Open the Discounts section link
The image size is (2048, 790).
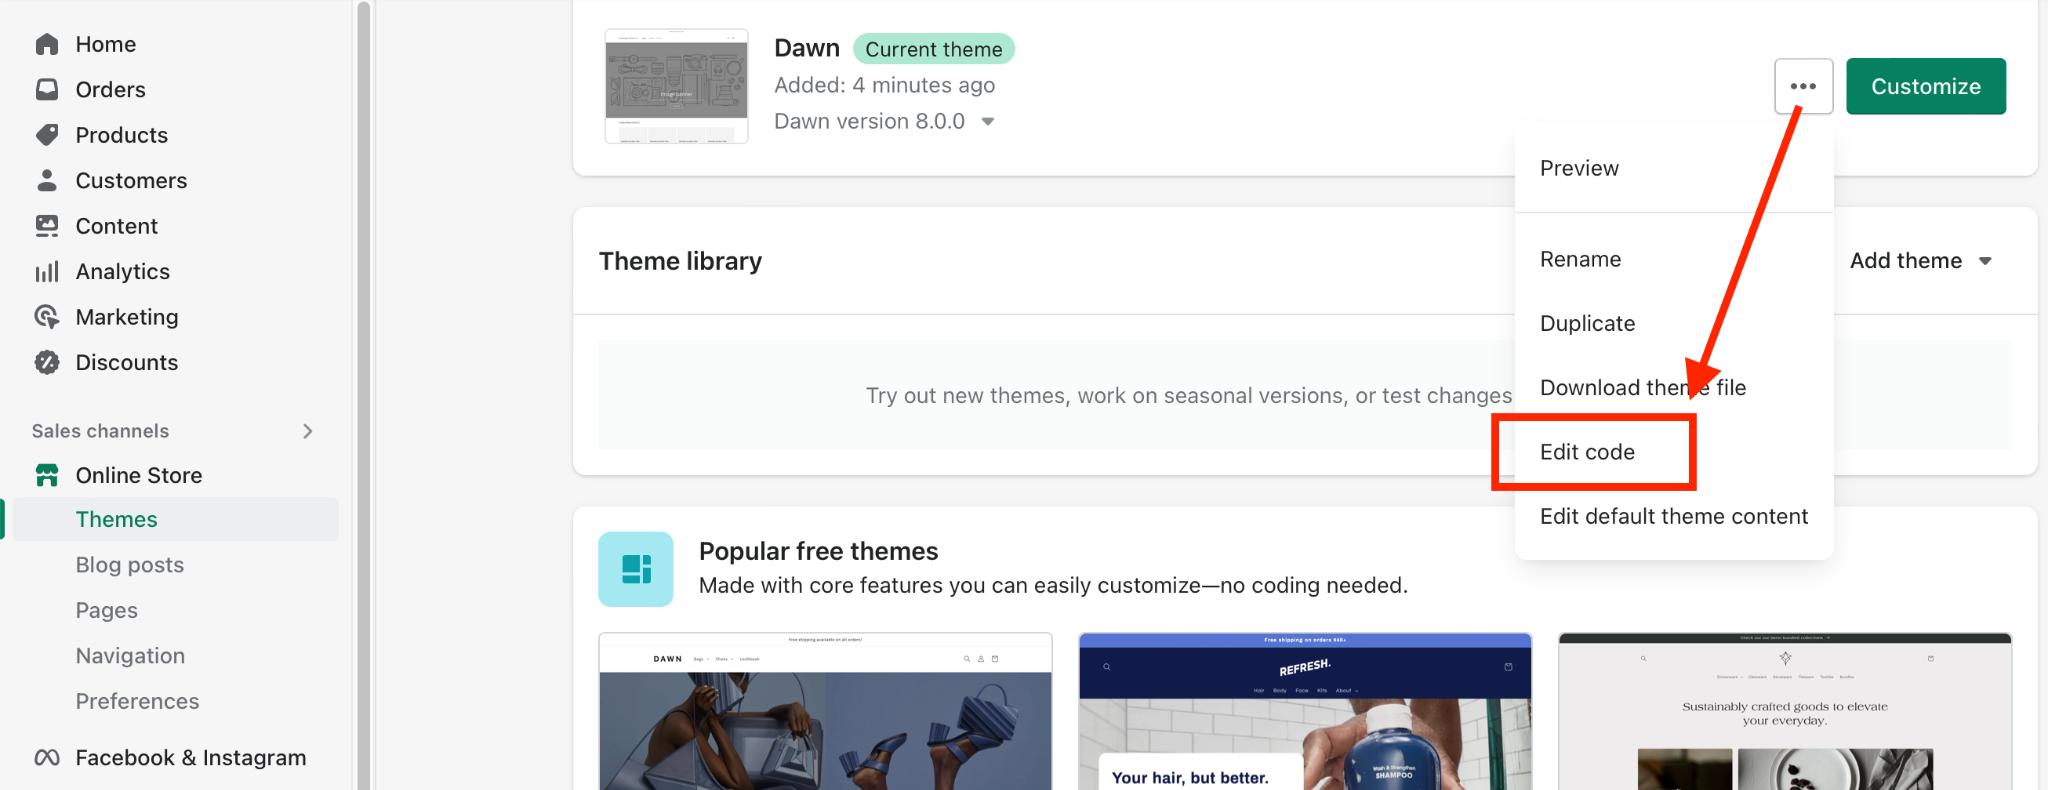127,362
